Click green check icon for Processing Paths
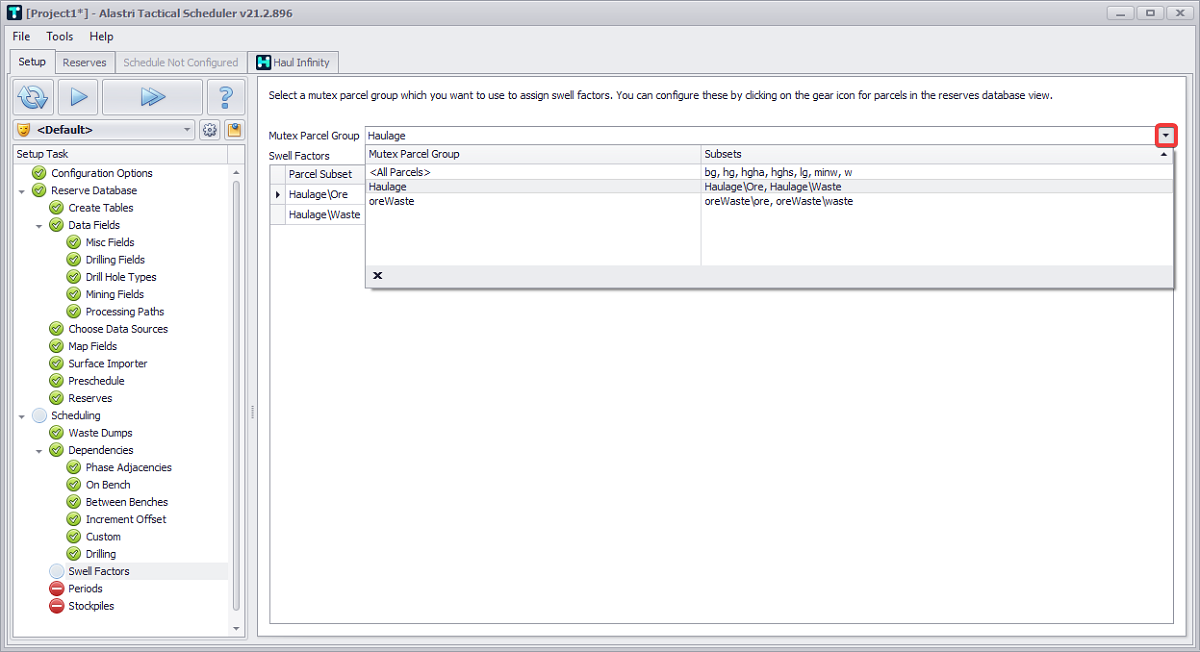1200x652 pixels. click(x=73, y=312)
